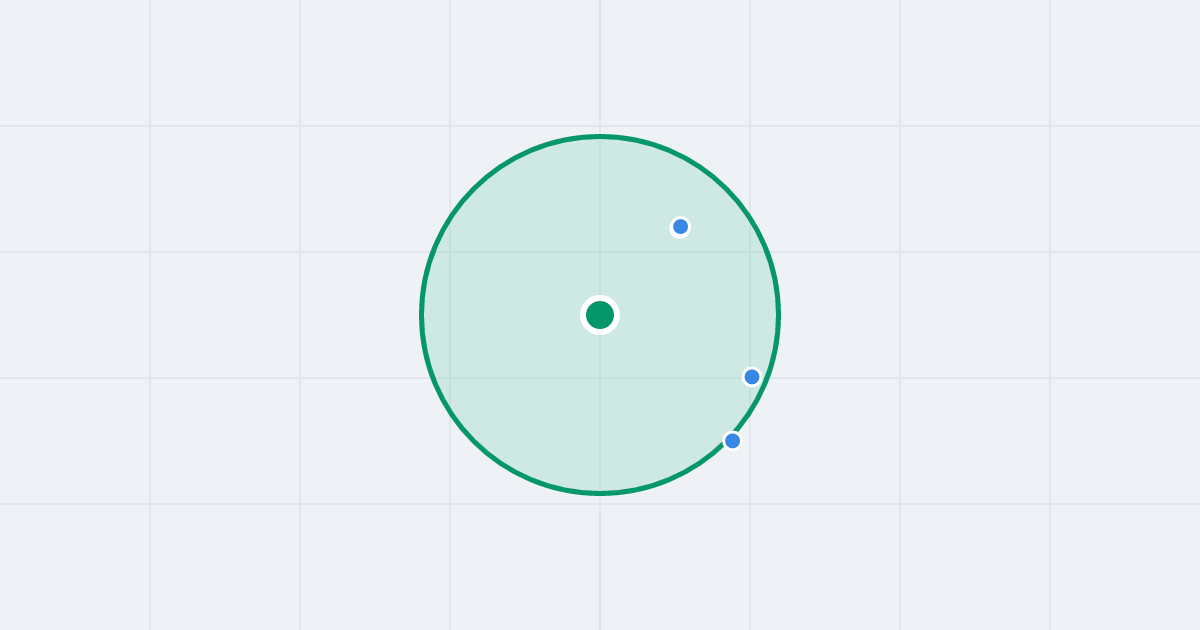Select the lowest blue dot on the circle's outline
Viewport: 1200px width, 630px height.
click(732, 441)
